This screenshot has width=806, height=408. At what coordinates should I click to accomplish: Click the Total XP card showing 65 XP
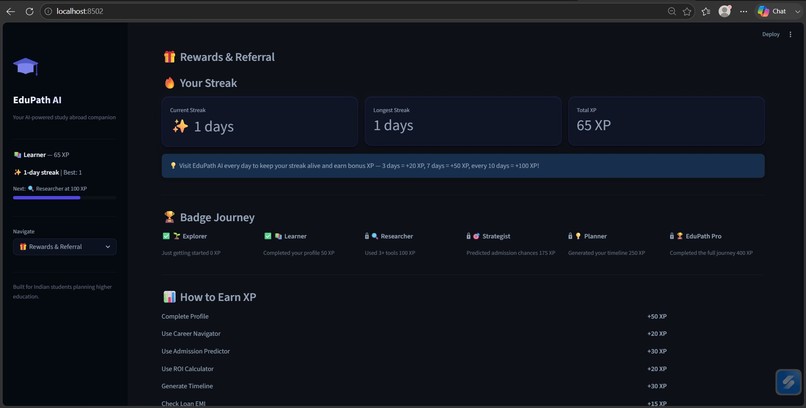click(667, 122)
